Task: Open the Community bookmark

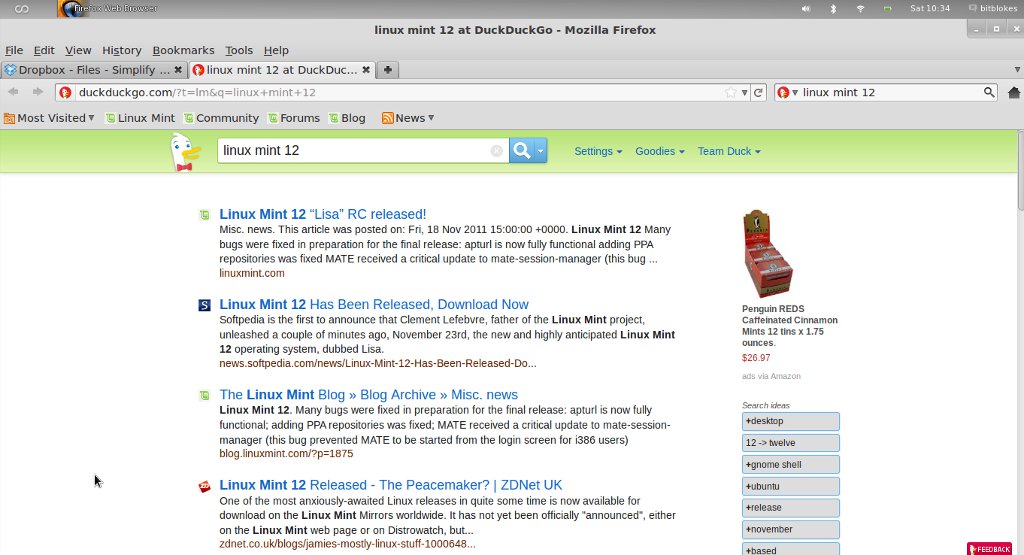Action: point(221,118)
